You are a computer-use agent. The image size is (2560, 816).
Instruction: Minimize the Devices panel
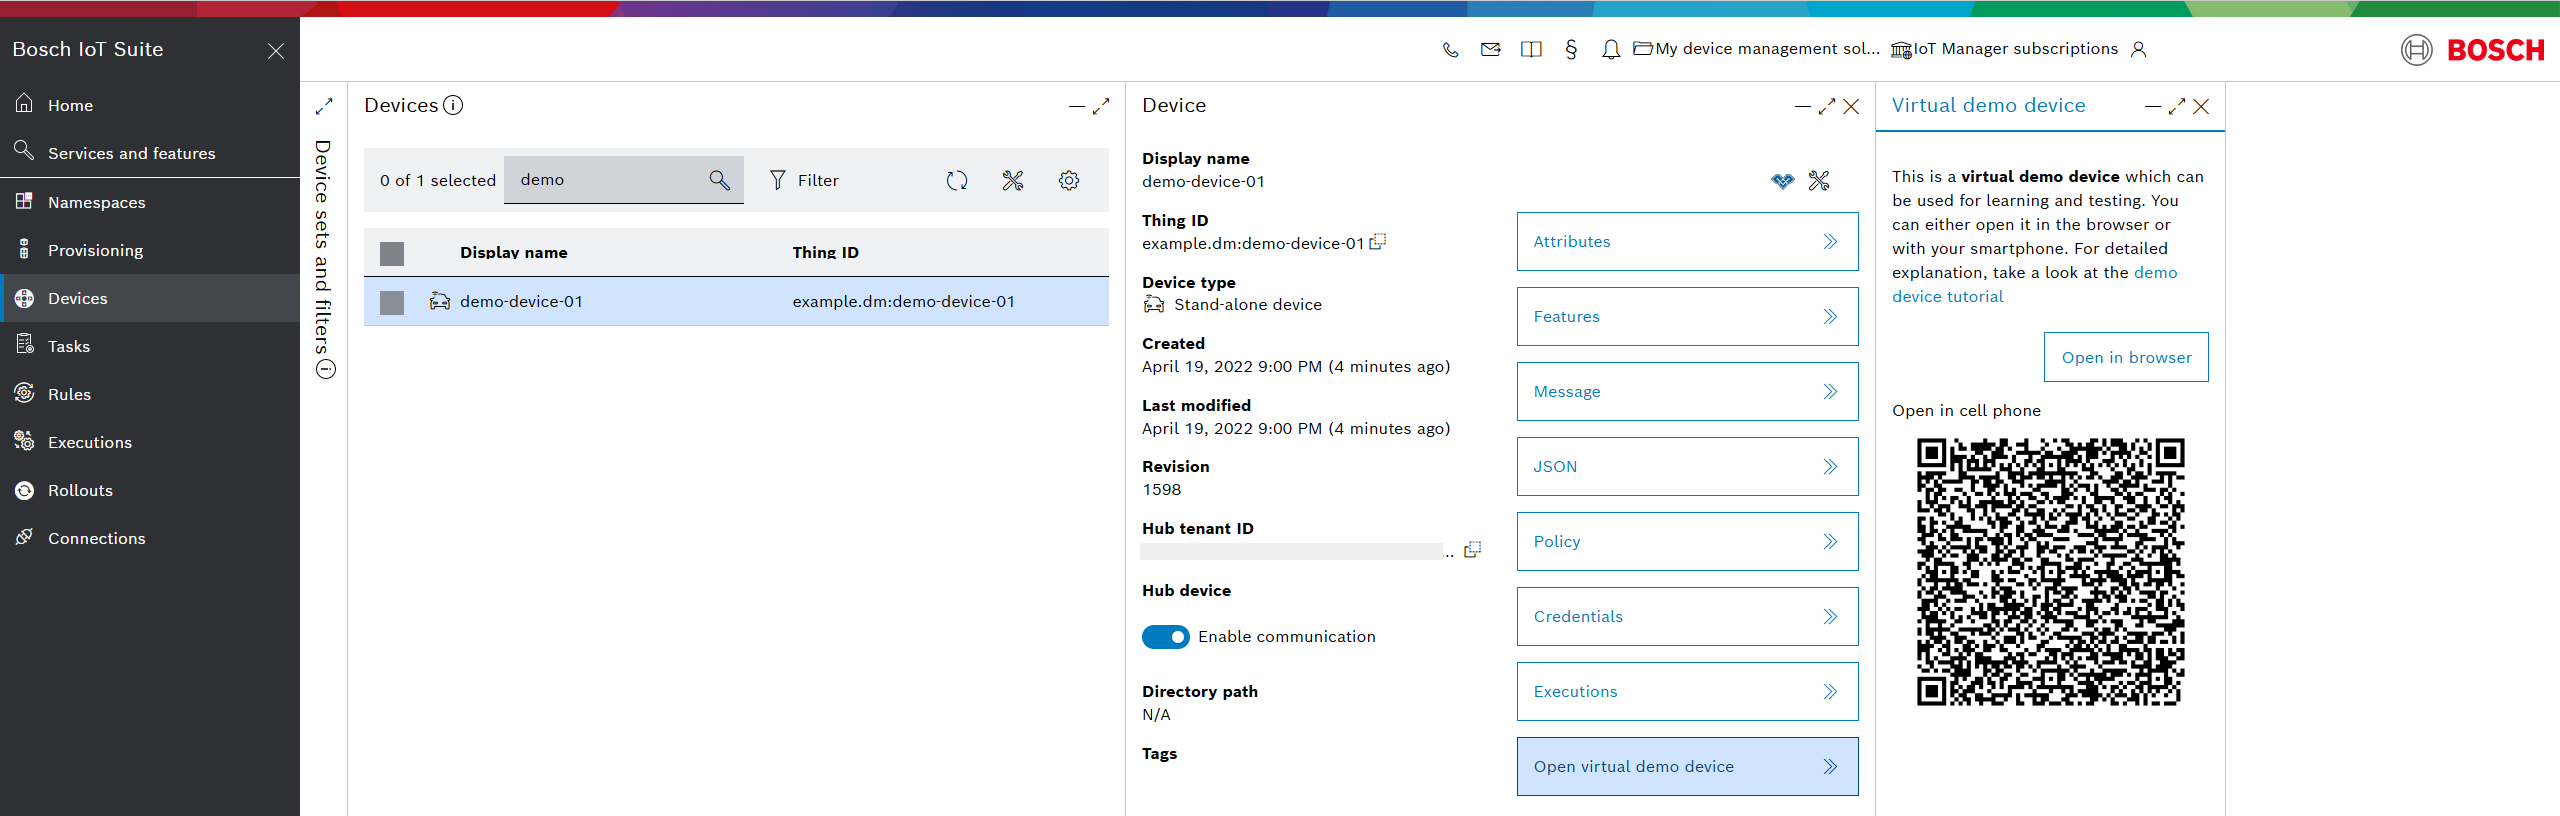coord(1077,106)
